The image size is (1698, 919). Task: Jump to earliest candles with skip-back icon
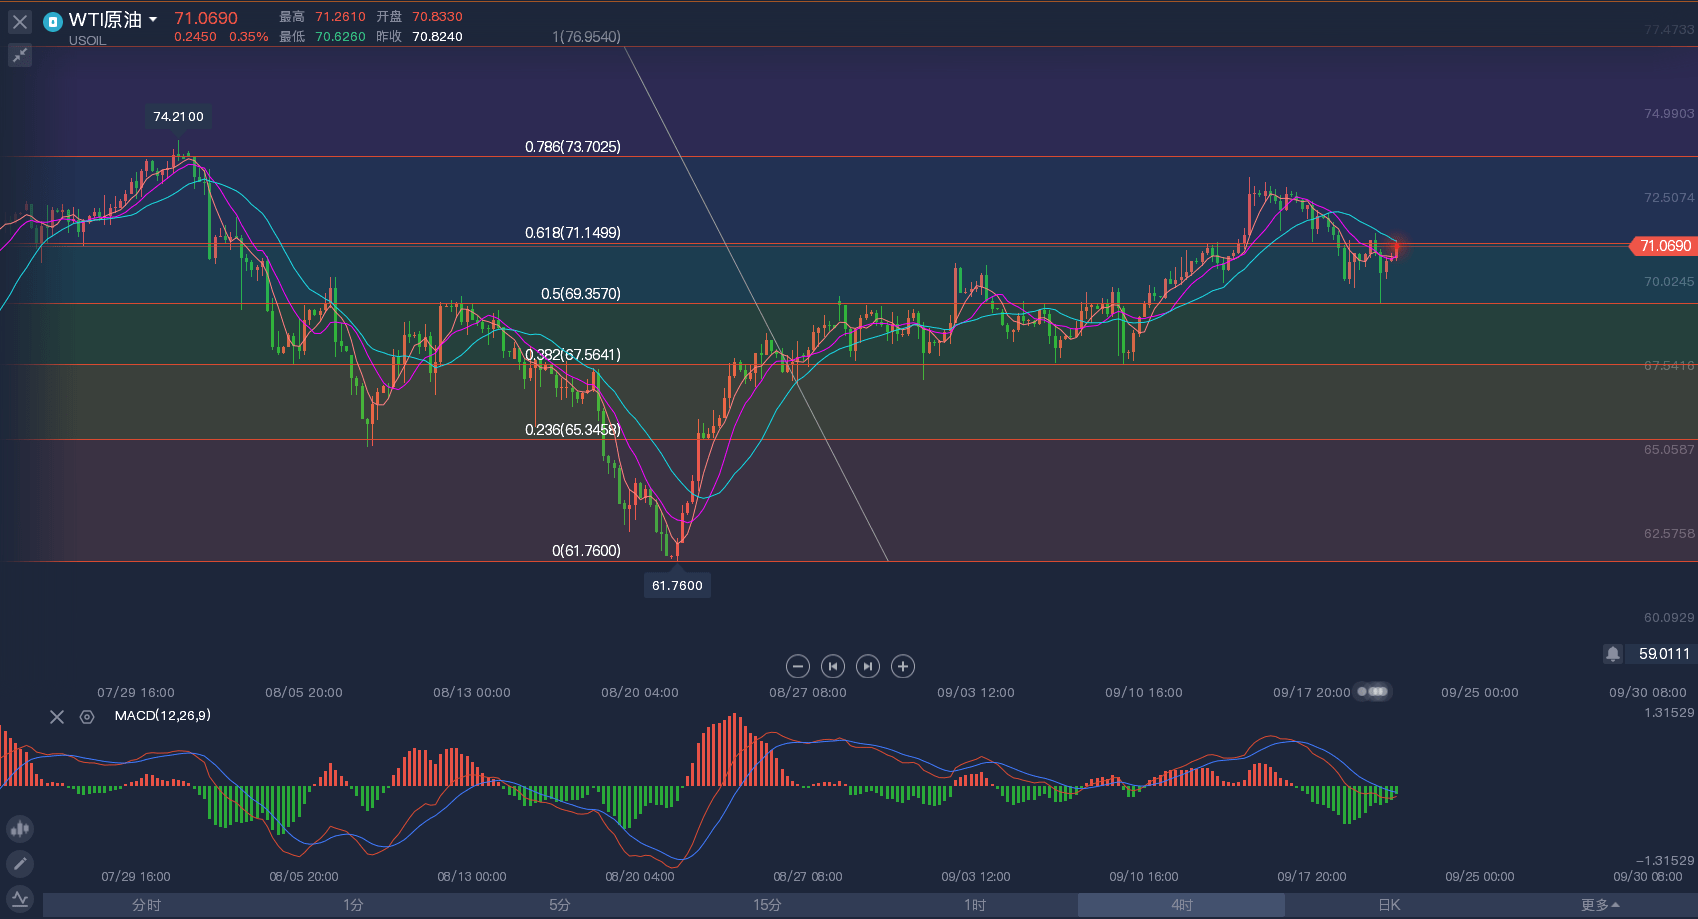coord(833,666)
